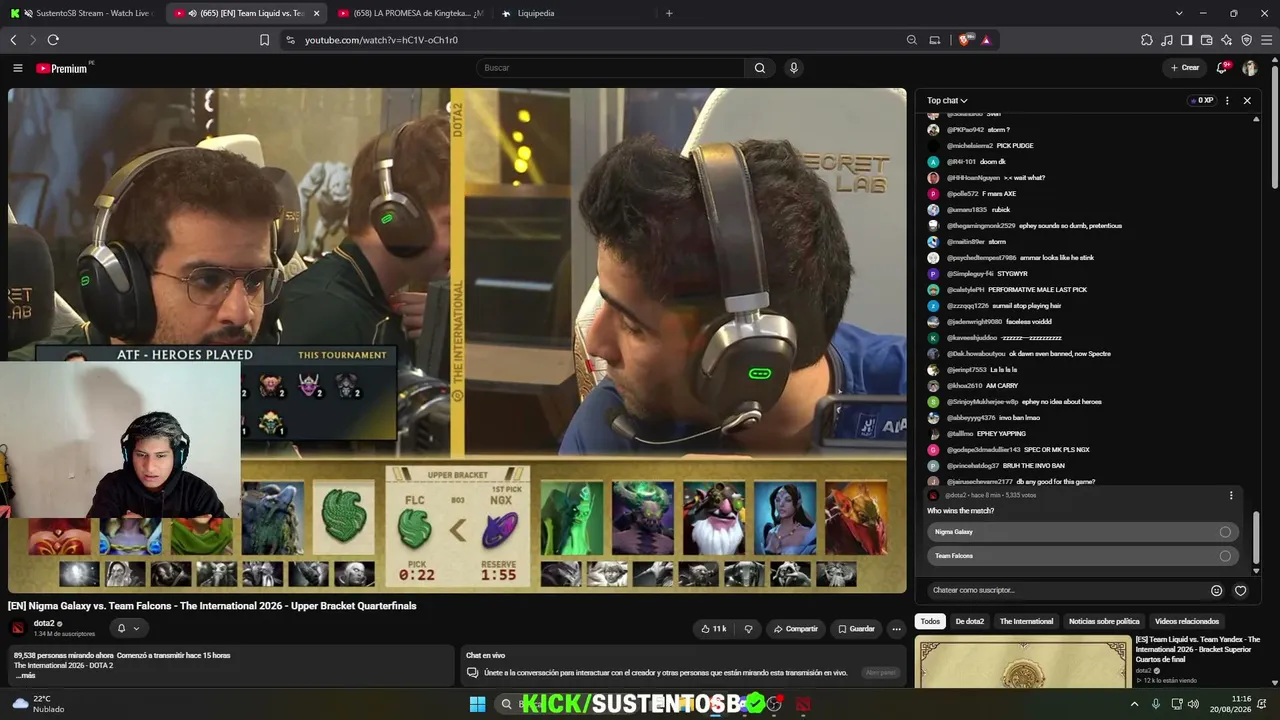Viewport: 1280px width, 720px height.
Task: Open the dota2 channel avatar
Action: tap(18, 628)
